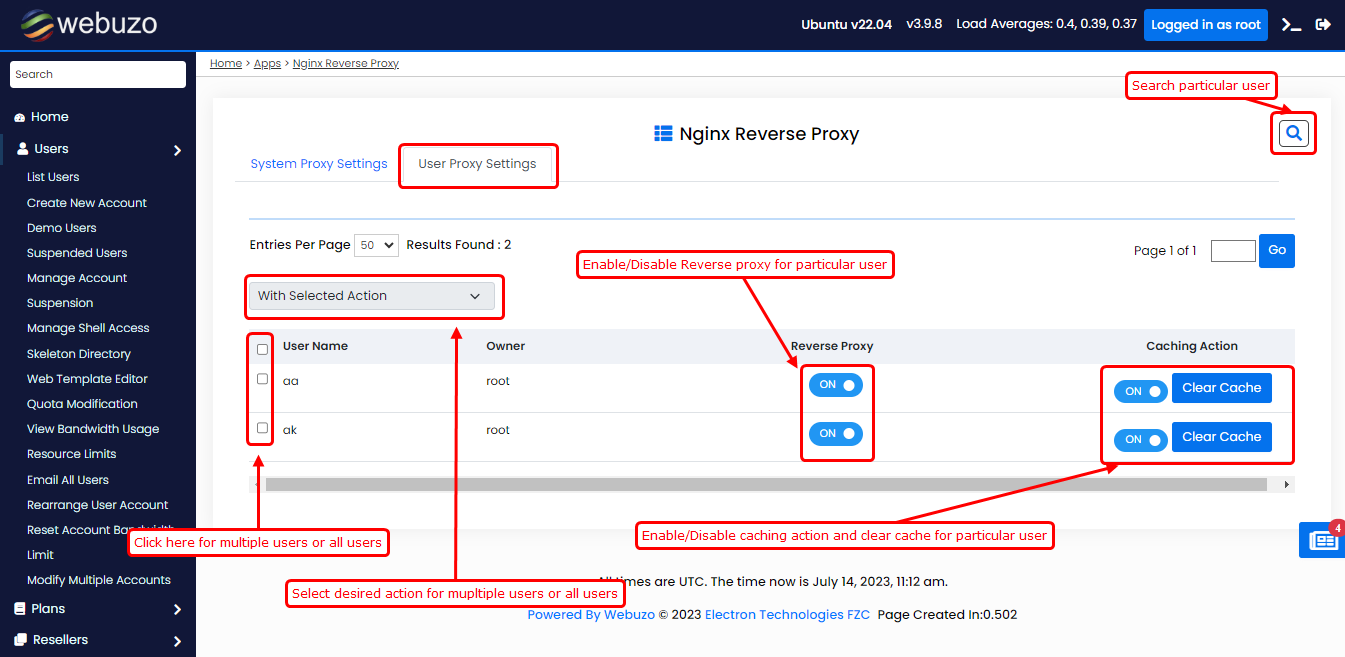Change Entries Per Page dropdown
This screenshot has height=657, width=1345.
(376, 245)
